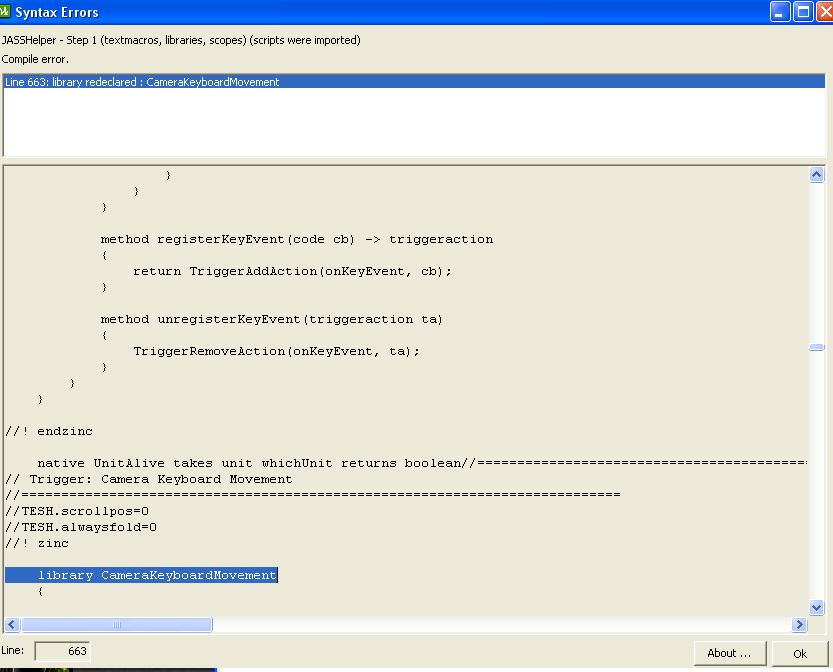Click the horizontal scrollbar thumb
Screen dimensions: 833x672
point(117,625)
